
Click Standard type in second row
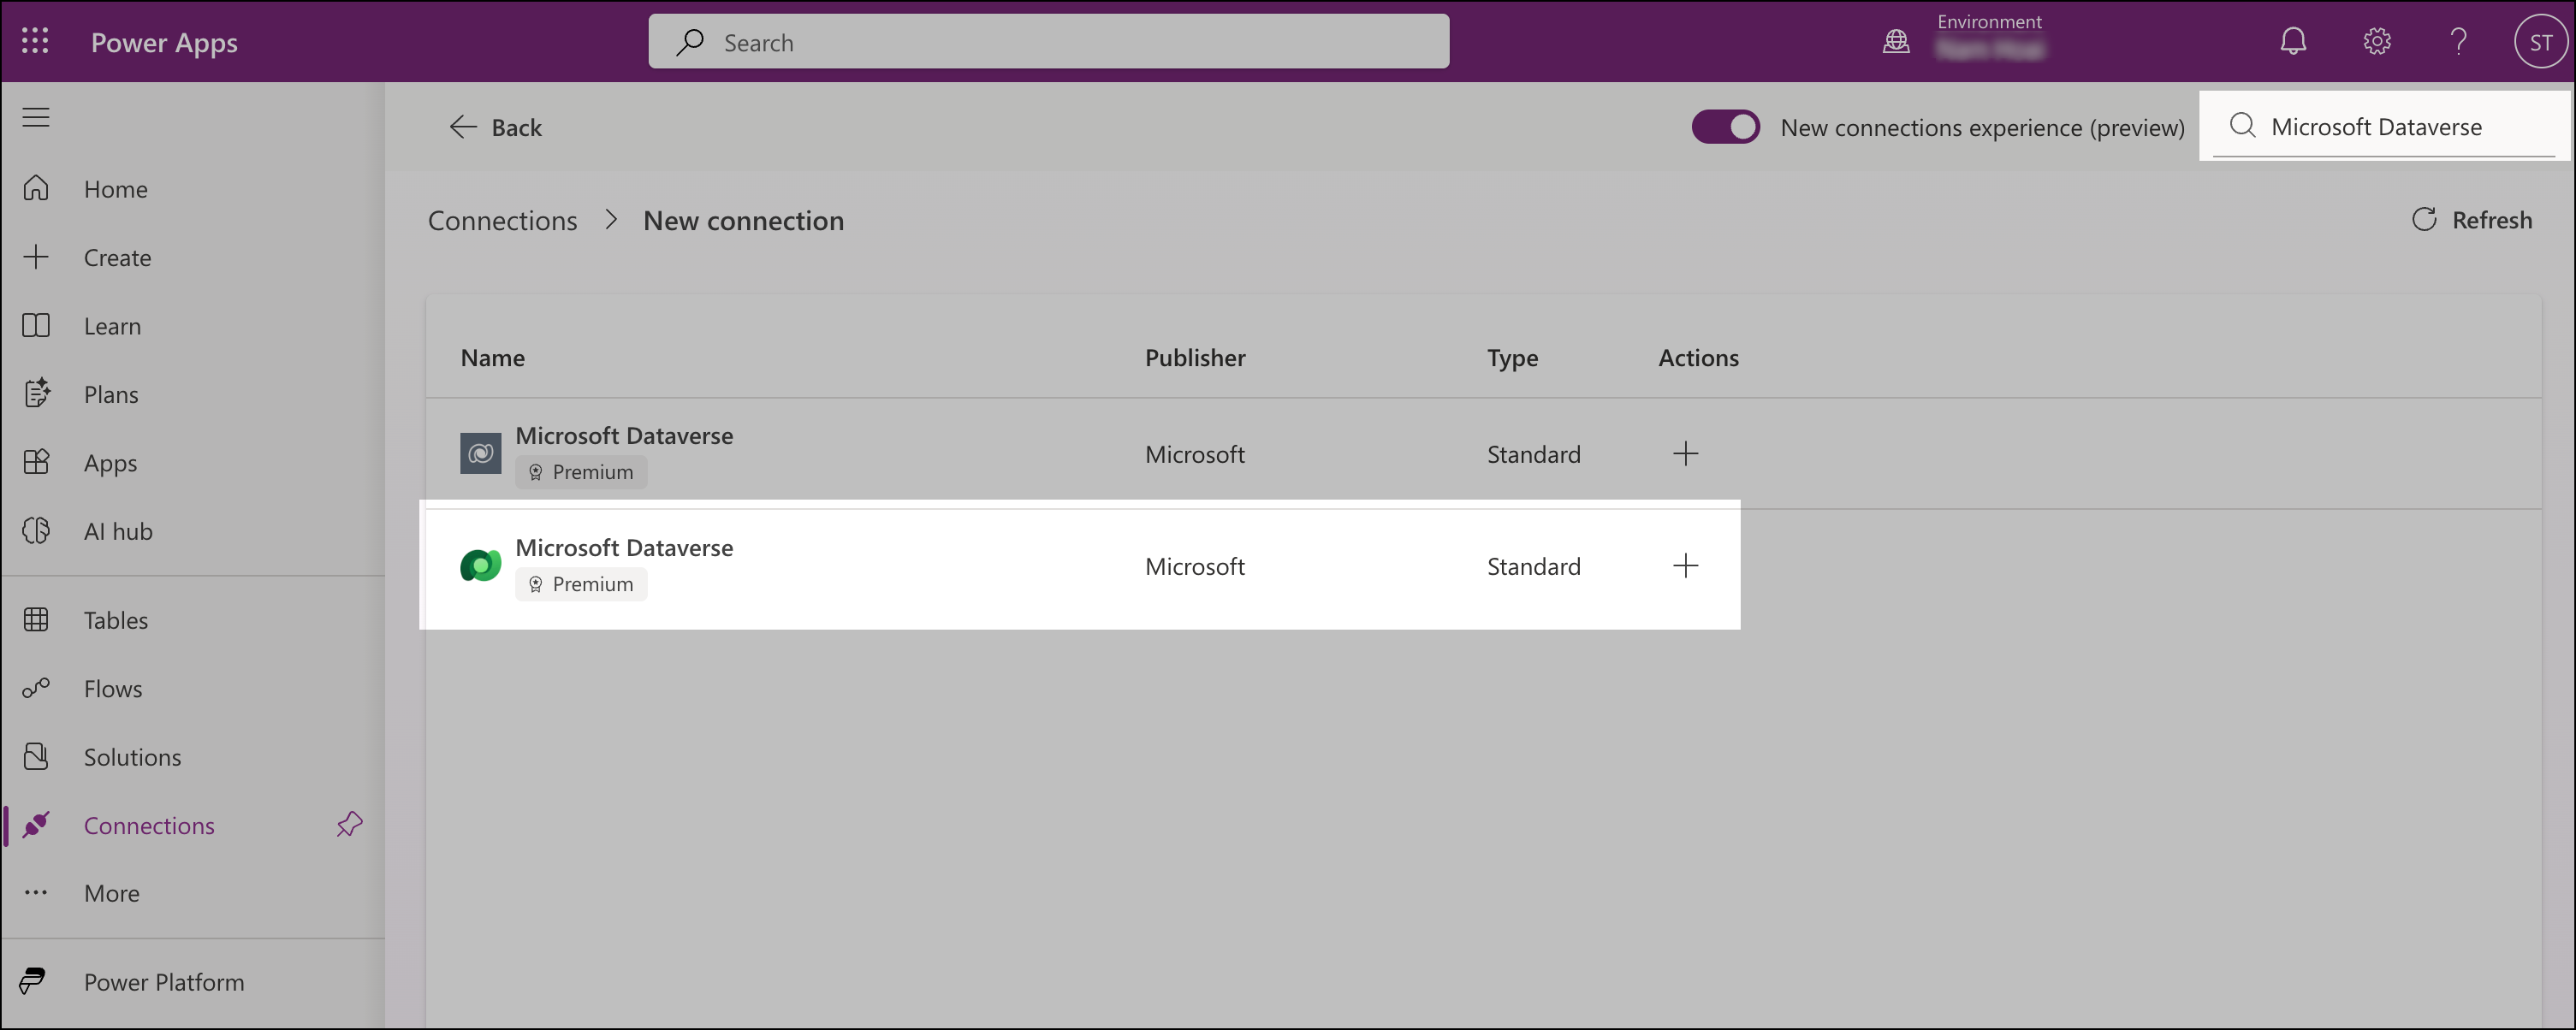(x=1533, y=567)
